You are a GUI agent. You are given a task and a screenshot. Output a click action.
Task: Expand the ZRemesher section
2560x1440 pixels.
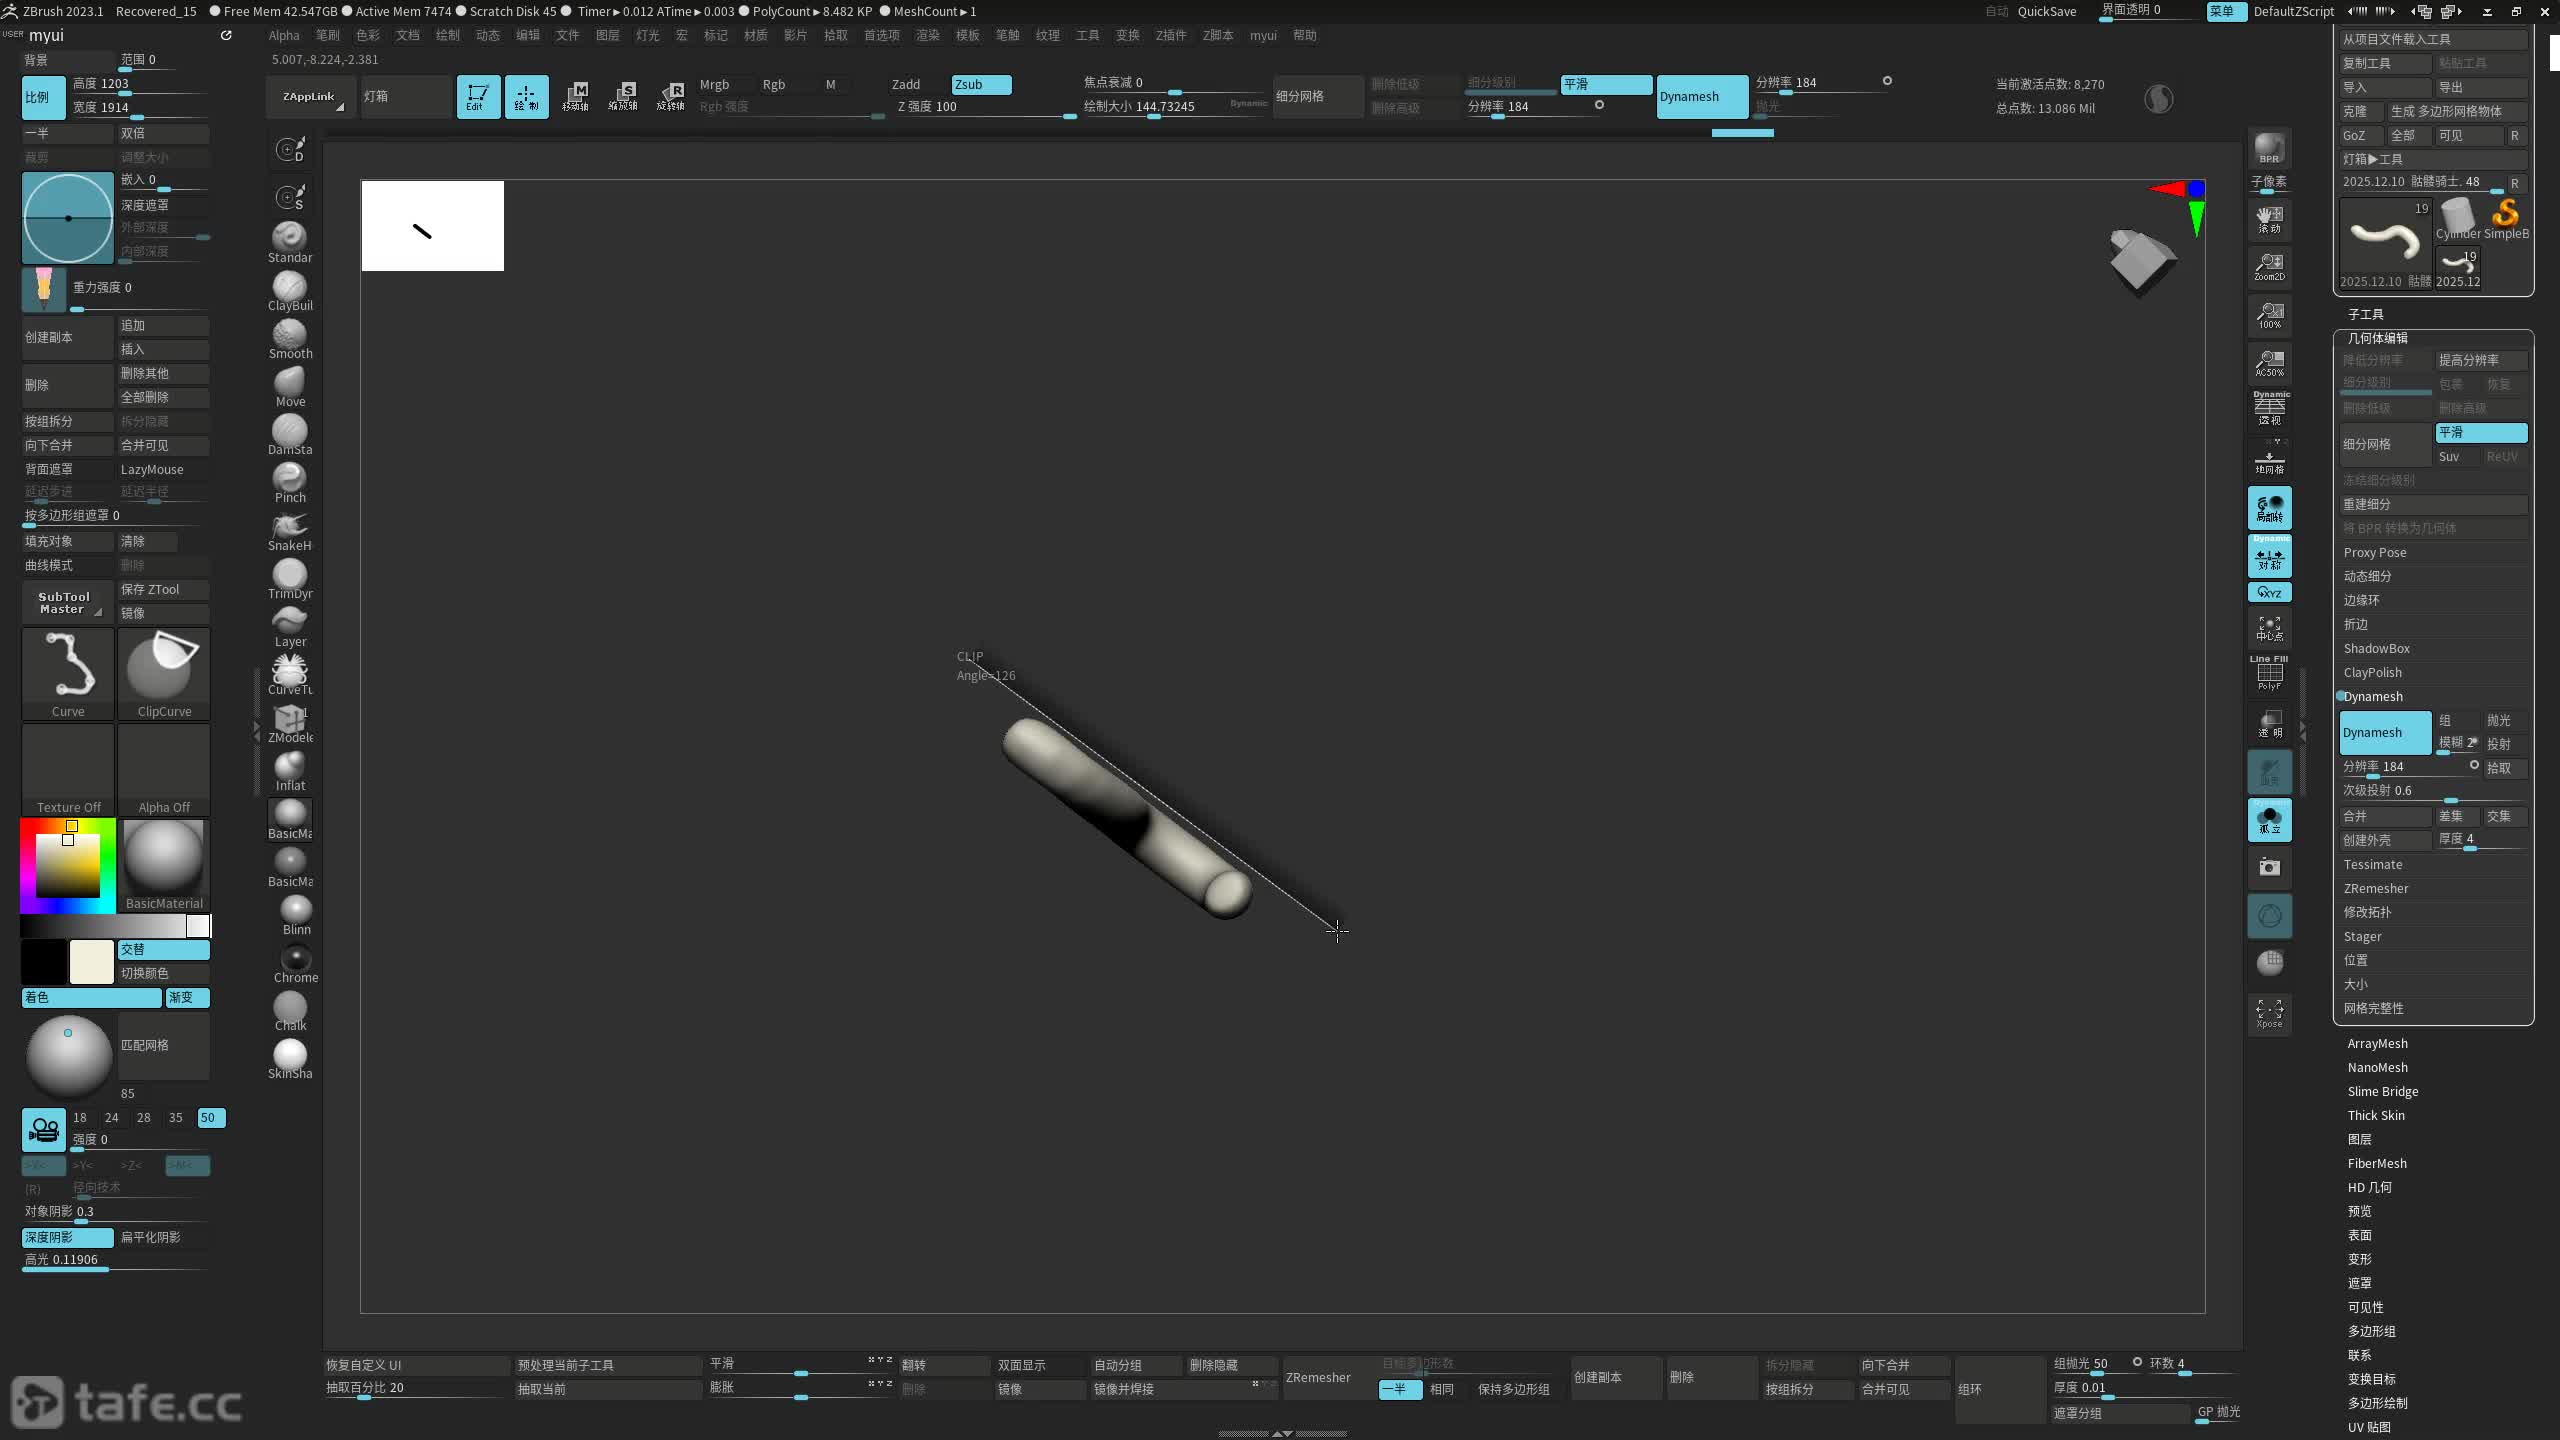click(x=2376, y=888)
